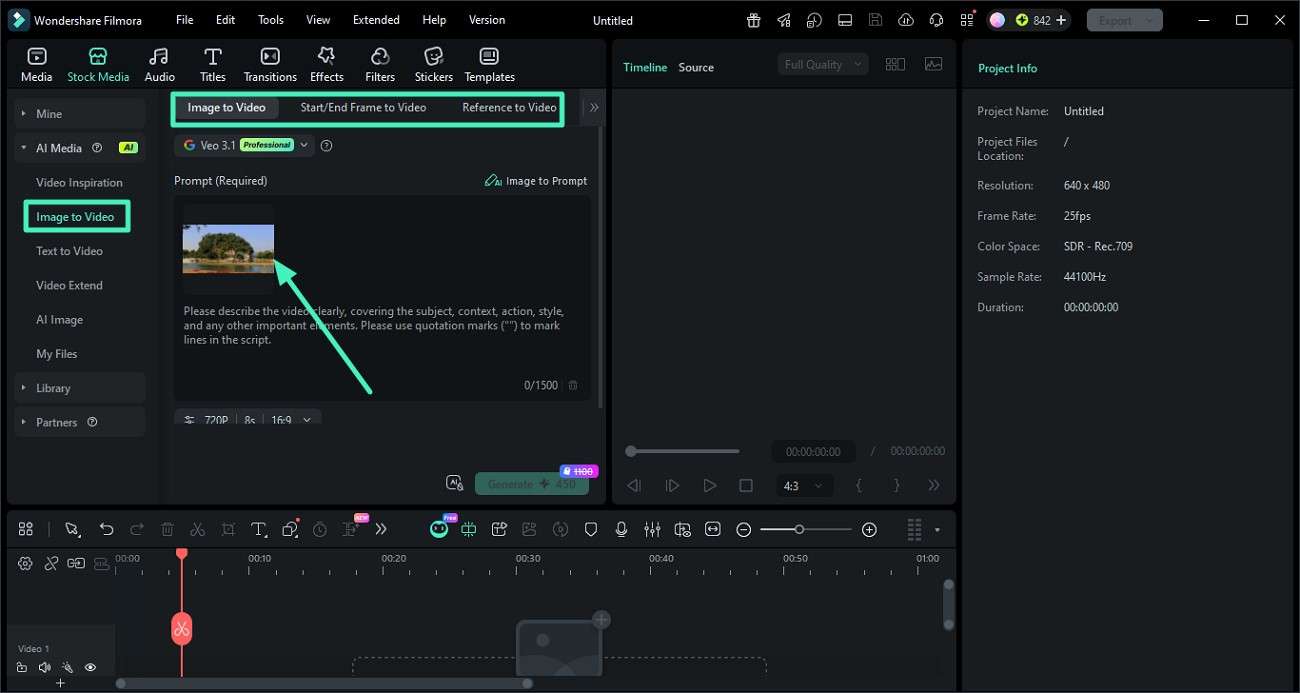The image size is (1300, 693).
Task: Click Image to Prompt link
Action: pyautogui.click(x=536, y=181)
